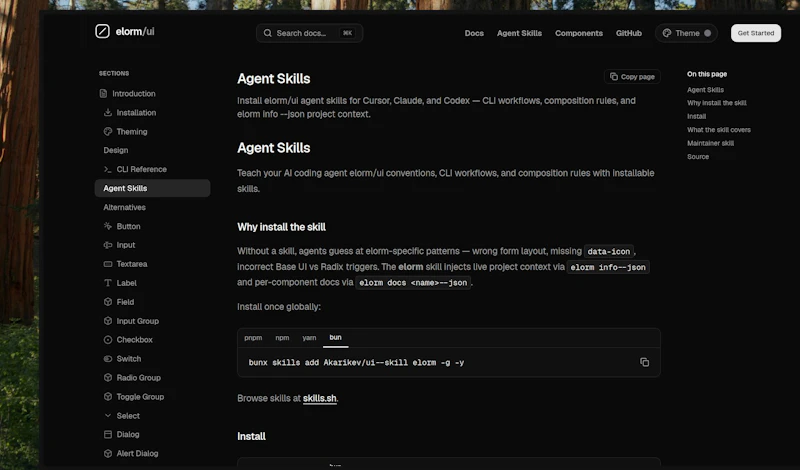The height and width of the screenshot is (470, 800).
Task: Click the Radio Group cube icon
Action: pos(108,378)
